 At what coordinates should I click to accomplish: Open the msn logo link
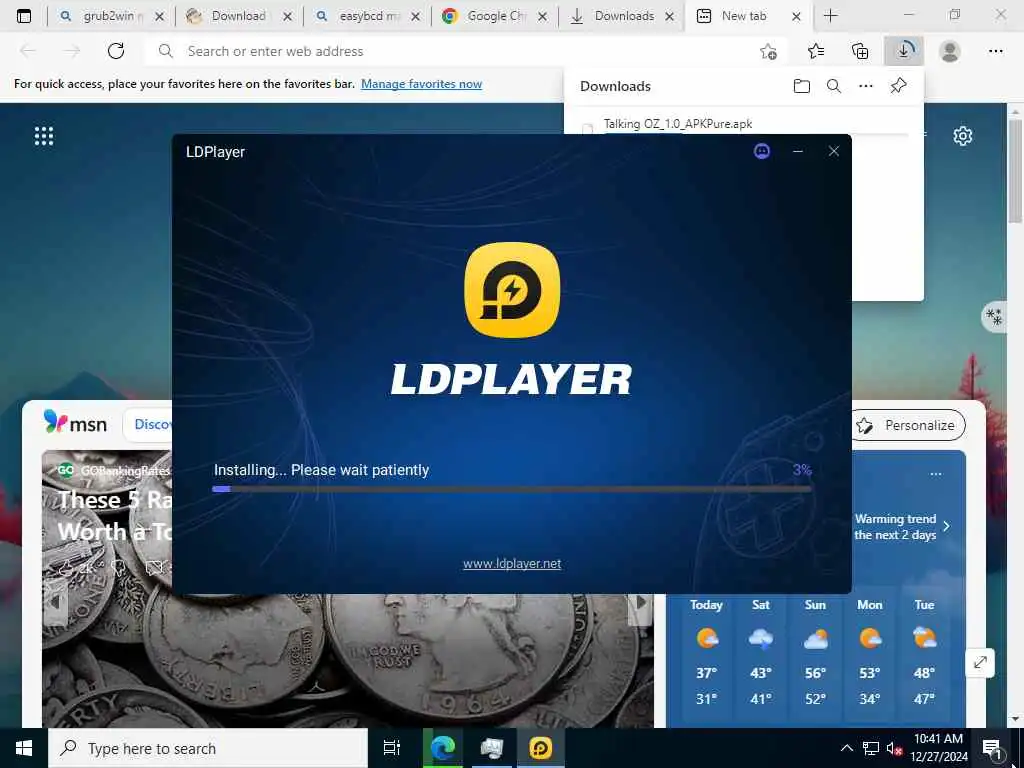click(75, 423)
